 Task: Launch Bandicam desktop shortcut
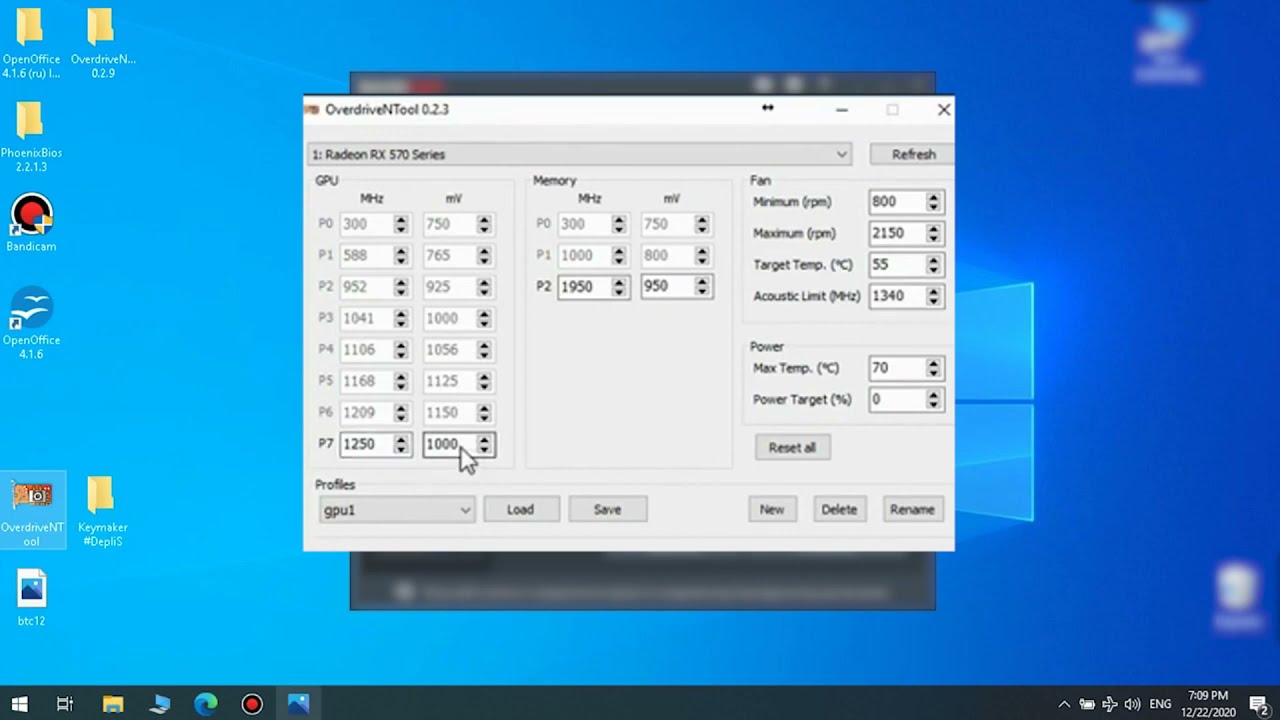click(x=31, y=223)
